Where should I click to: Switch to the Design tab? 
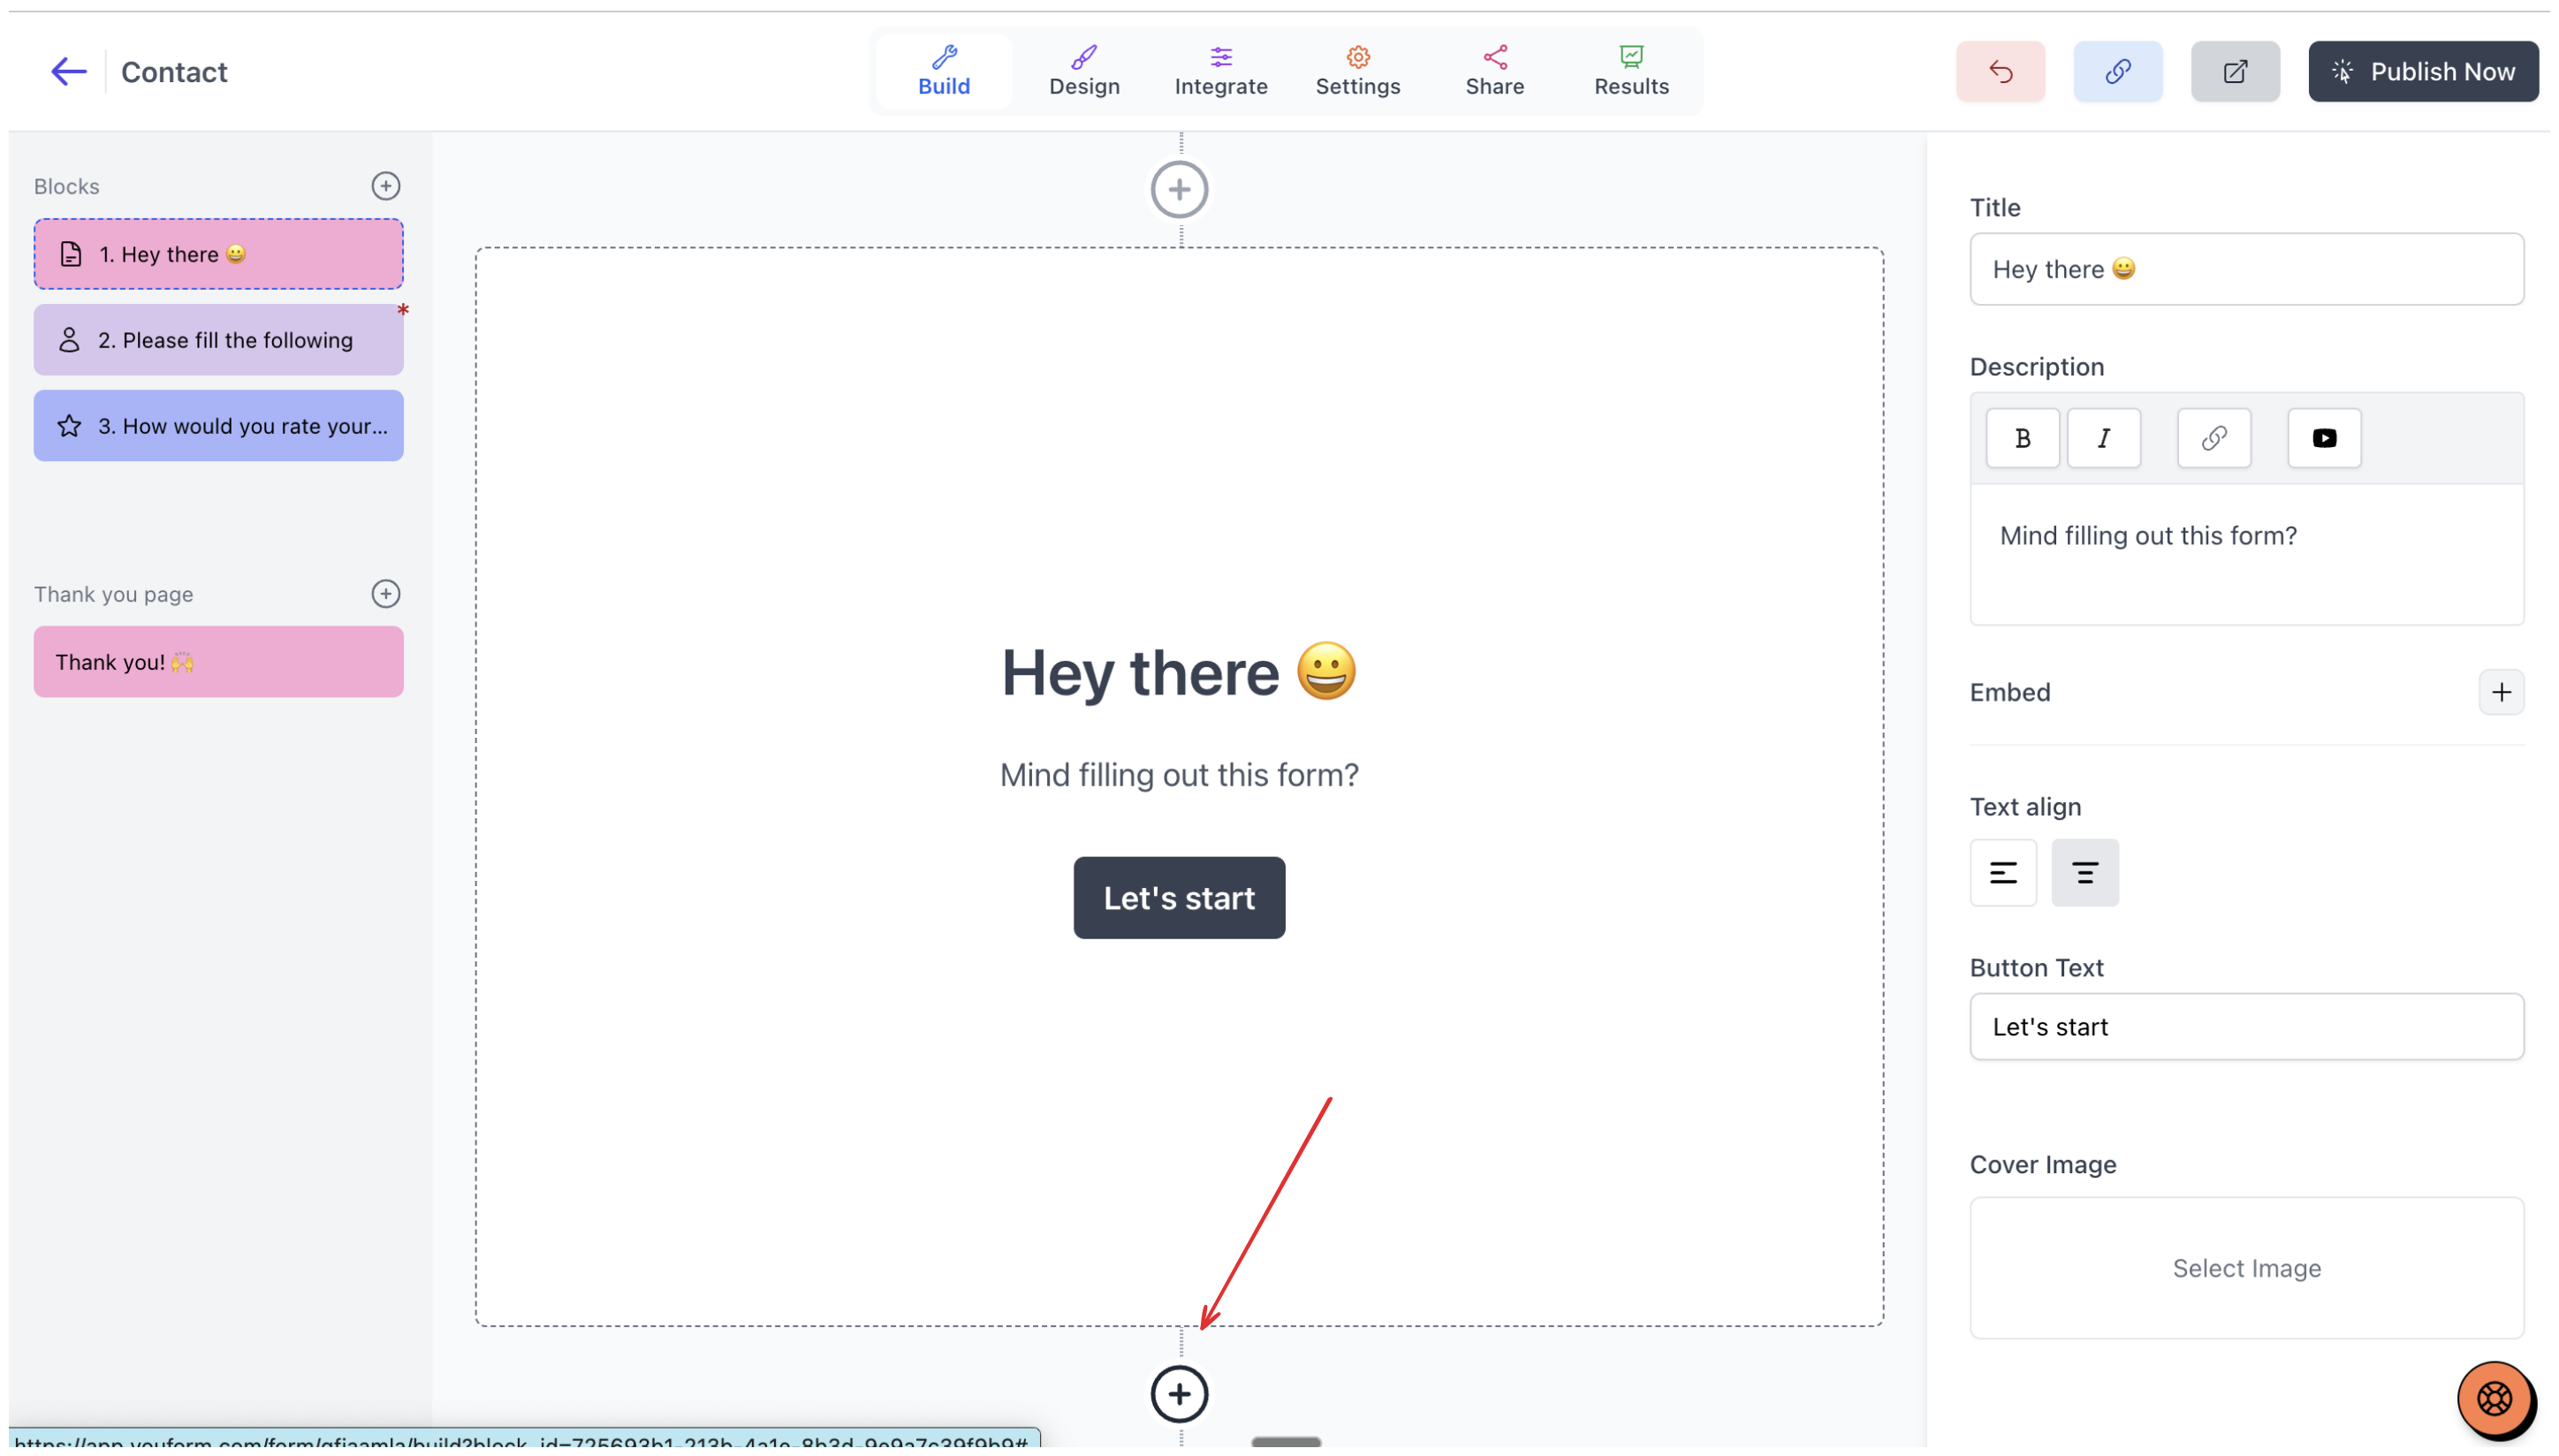click(x=1084, y=71)
